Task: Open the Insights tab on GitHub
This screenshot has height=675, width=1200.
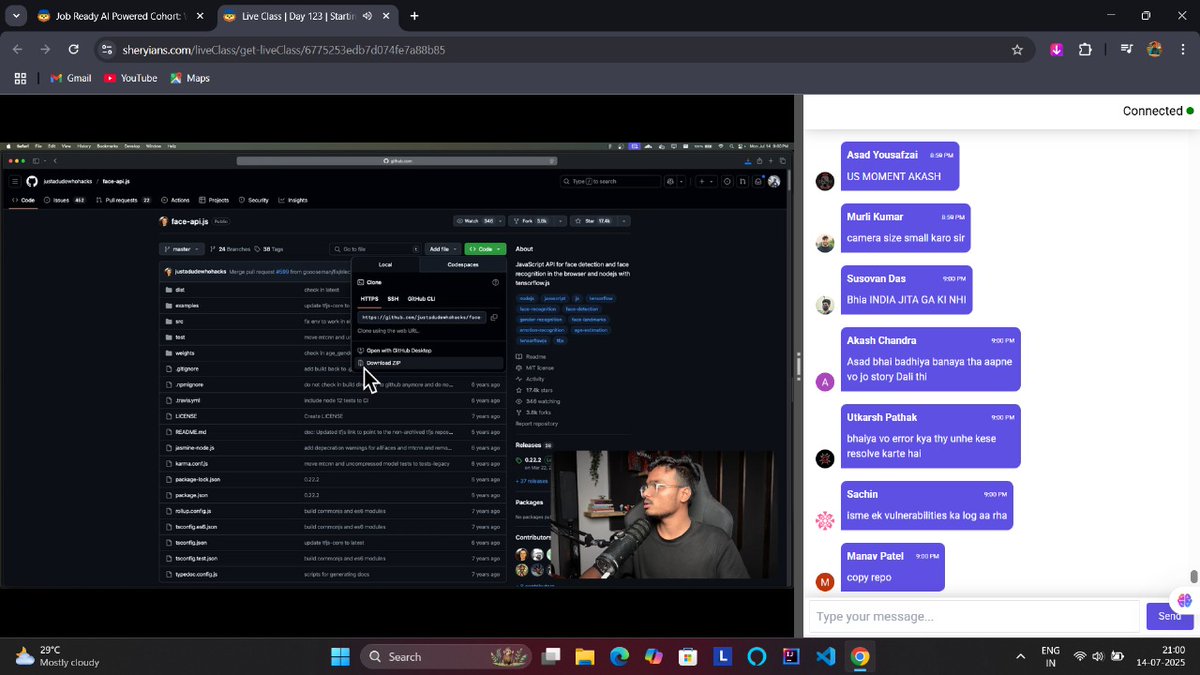Action: coord(293,200)
